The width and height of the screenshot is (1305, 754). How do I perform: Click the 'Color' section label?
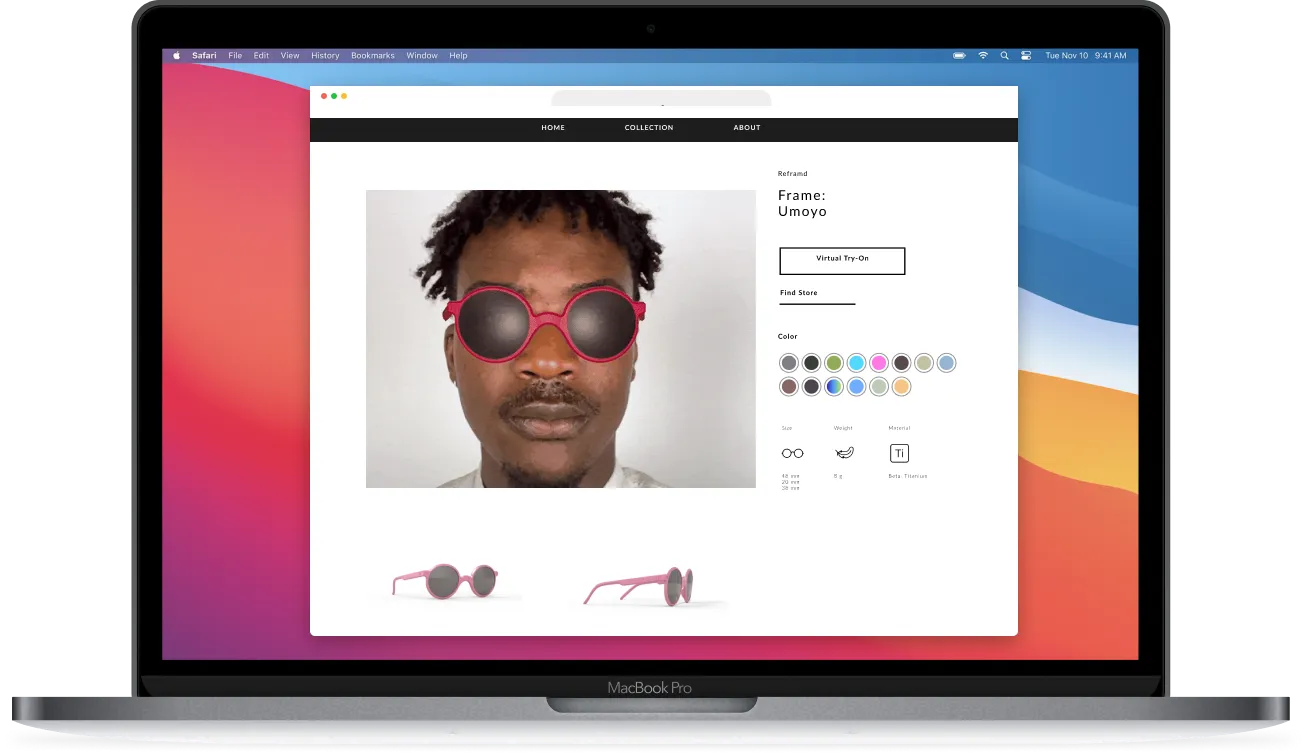(x=788, y=337)
